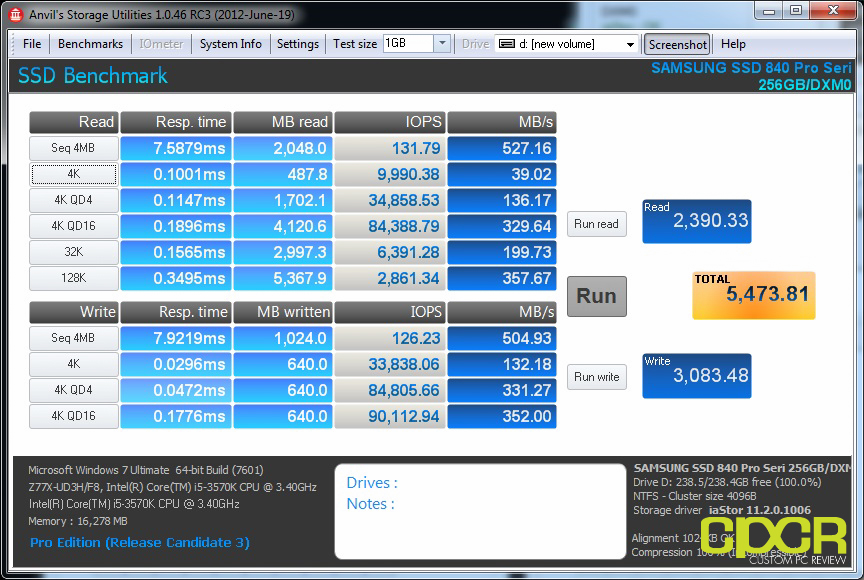Screen dimensions: 864x580
Task: Click the Anvil's Storage Utilities title bar icon
Action: (x=15, y=14)
